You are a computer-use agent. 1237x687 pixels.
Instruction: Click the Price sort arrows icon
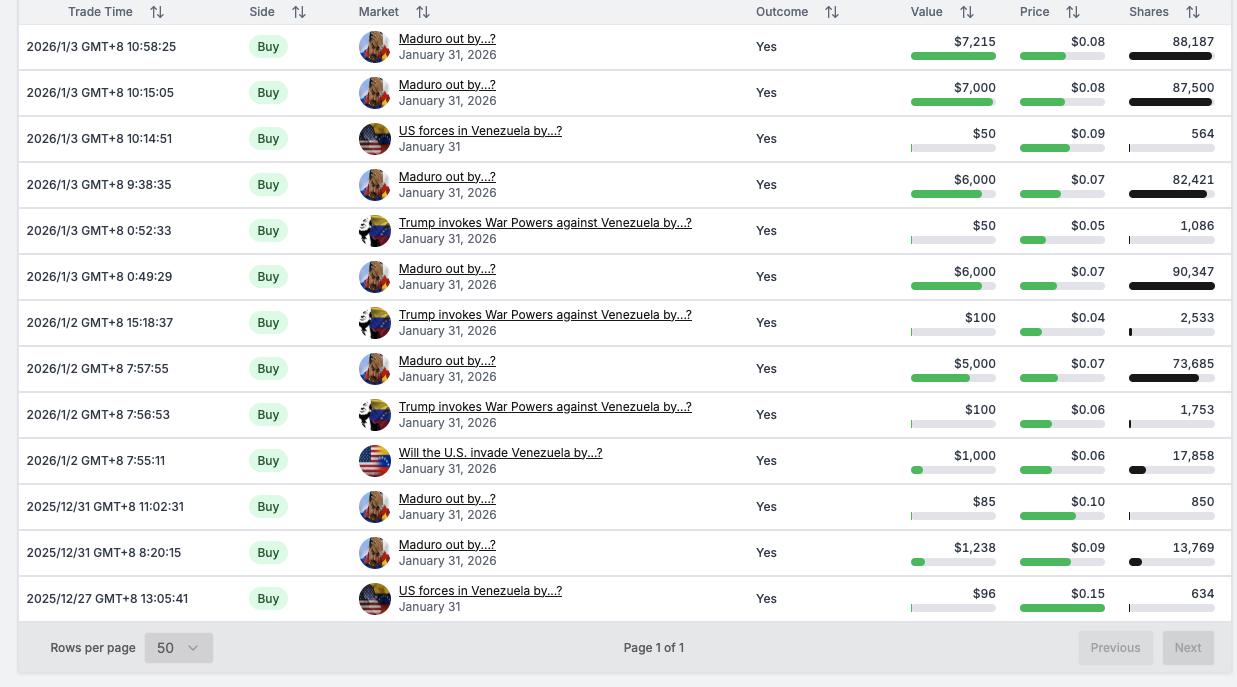(1073, 12)
